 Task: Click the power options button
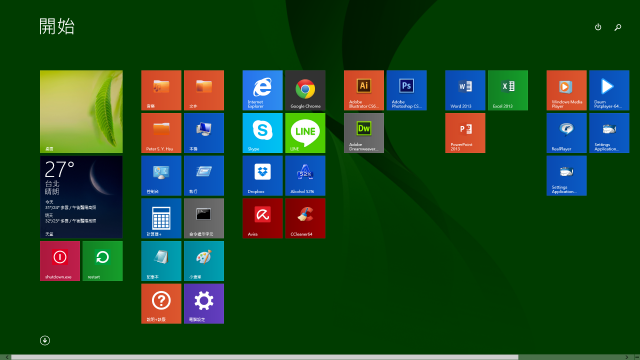[598, 27]
